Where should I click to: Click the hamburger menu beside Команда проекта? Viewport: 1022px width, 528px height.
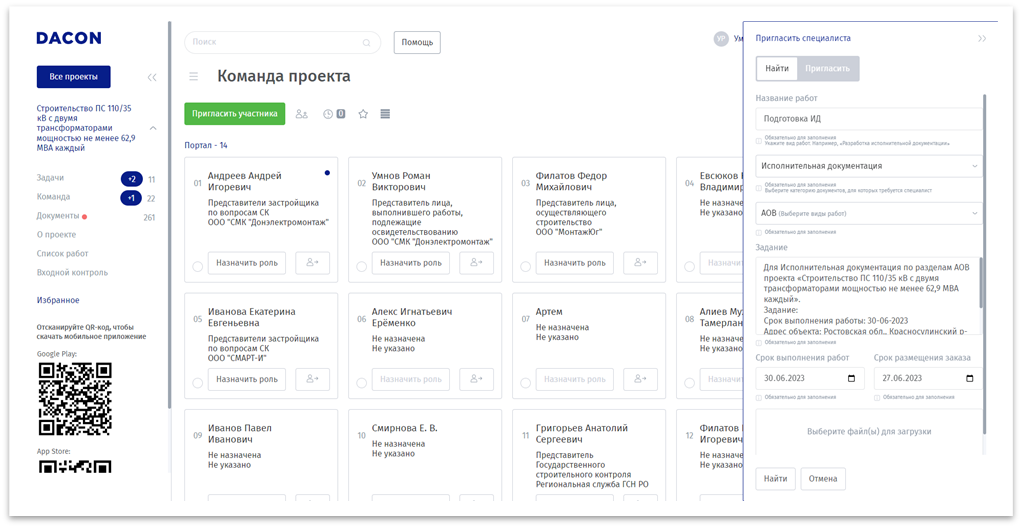[x=194, y=76]
